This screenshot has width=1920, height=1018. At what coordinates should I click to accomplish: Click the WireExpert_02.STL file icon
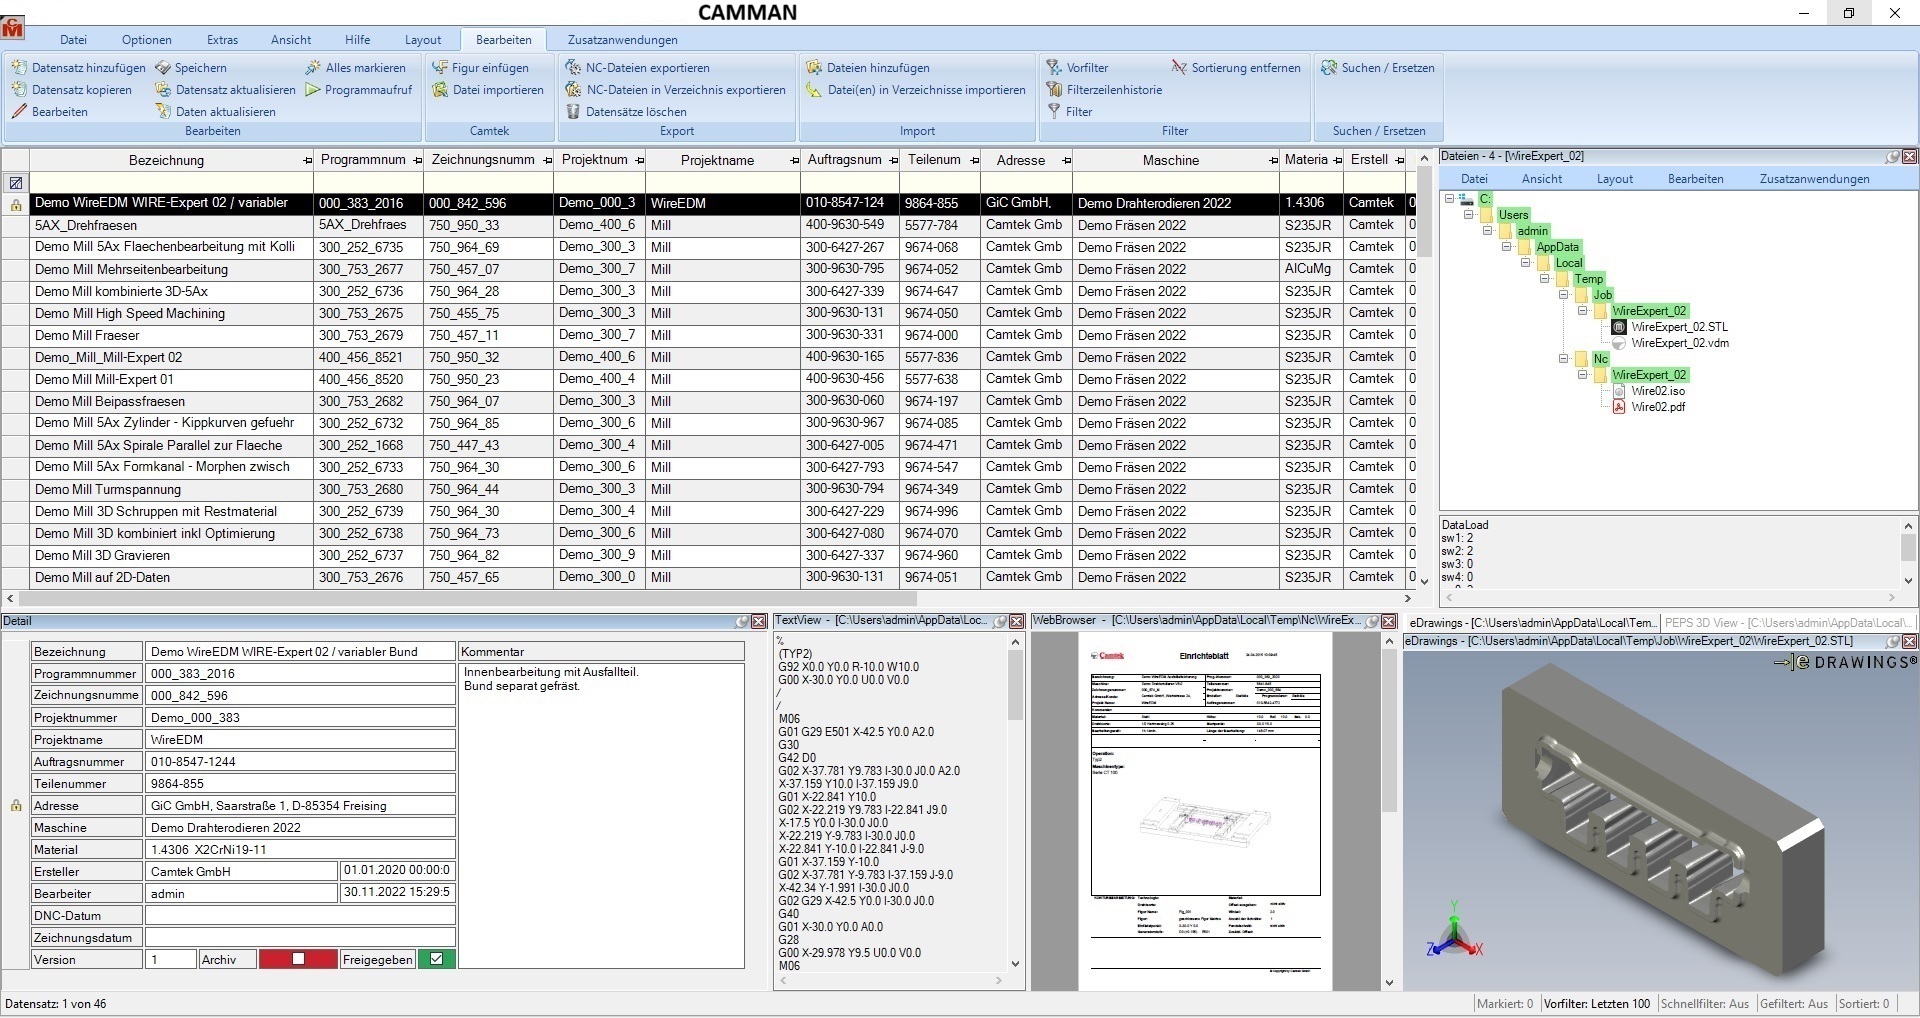(1619, 327)
